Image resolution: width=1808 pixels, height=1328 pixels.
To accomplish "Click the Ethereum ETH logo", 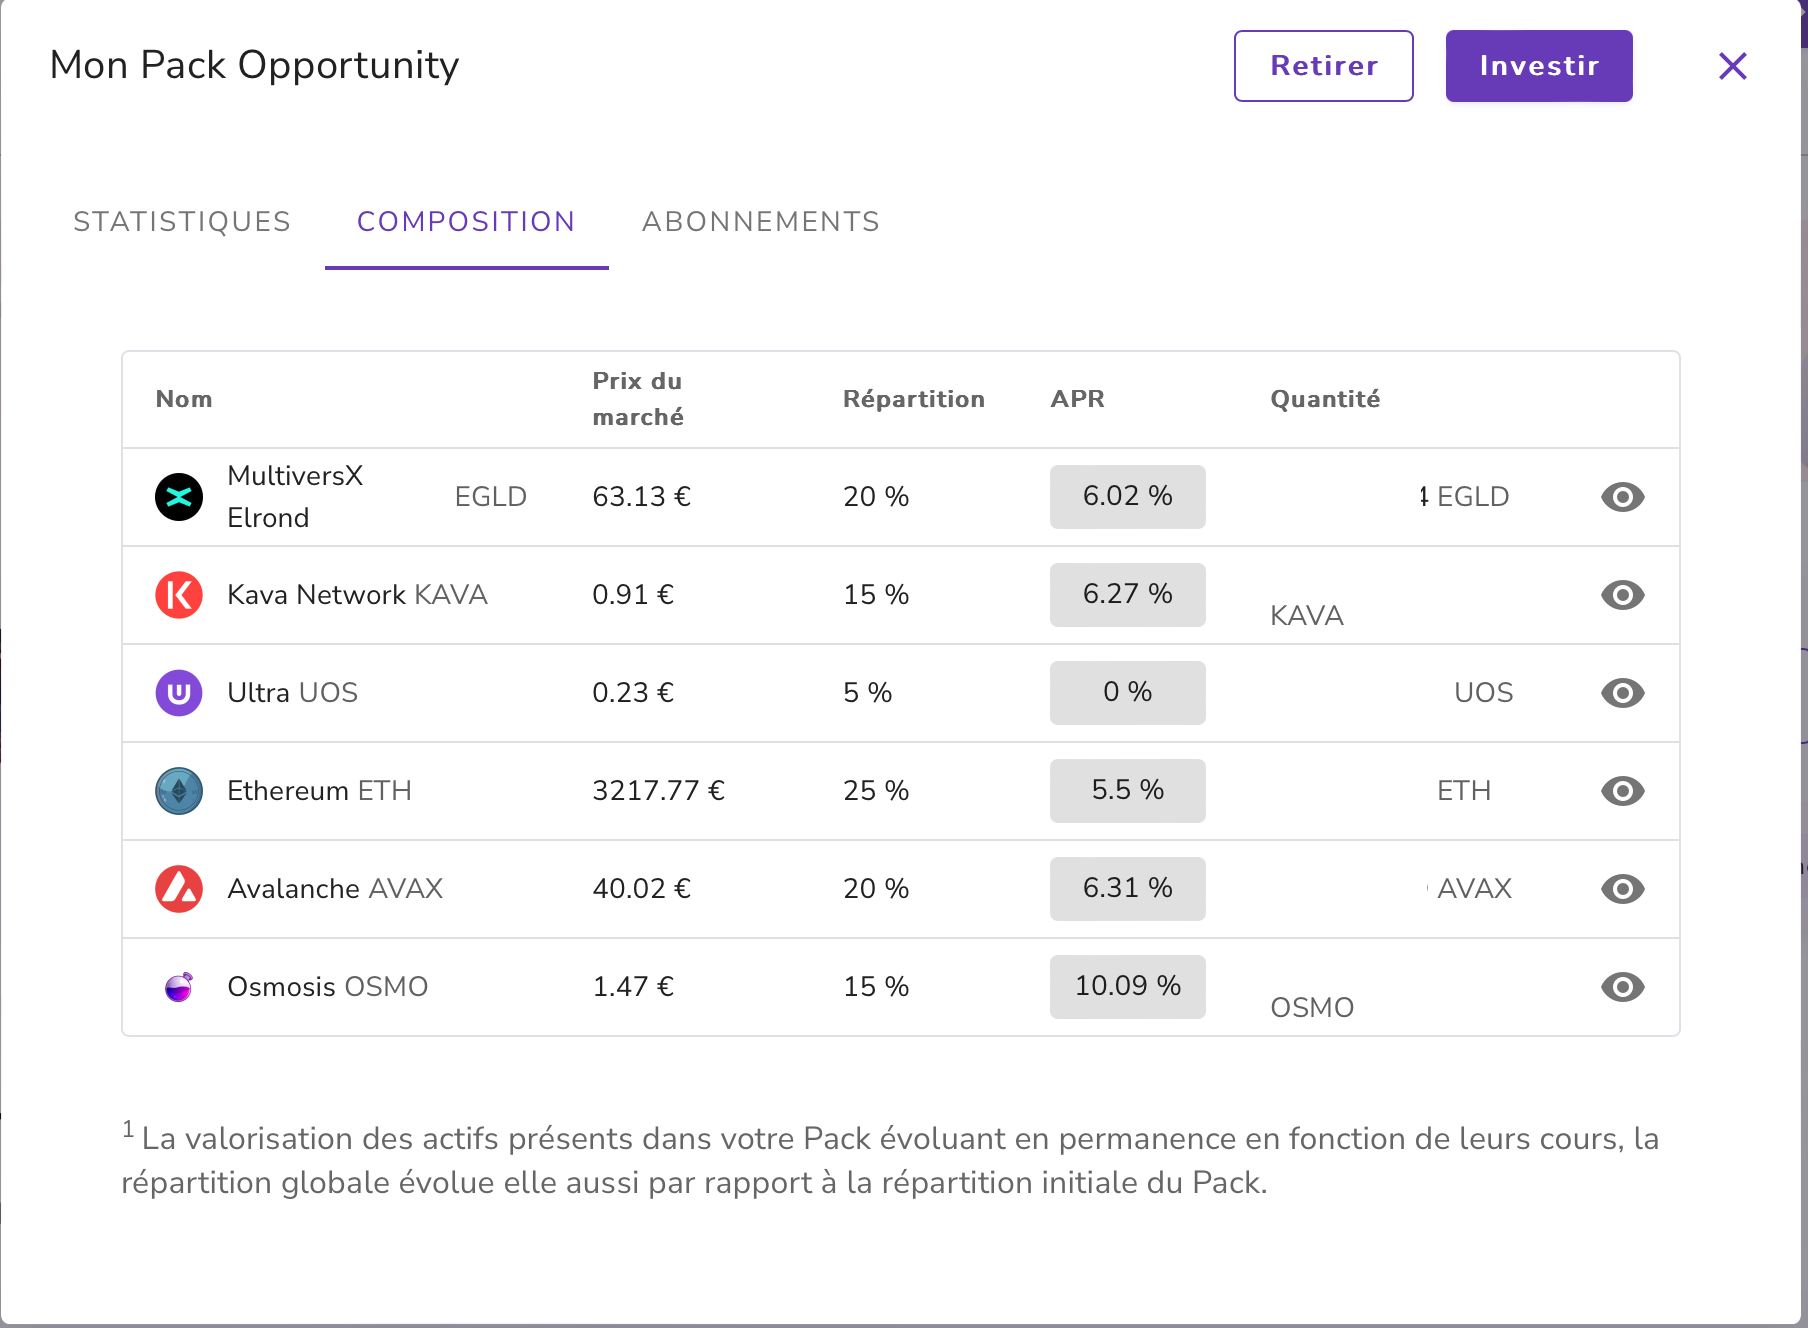I will click(x=179, y=791).
